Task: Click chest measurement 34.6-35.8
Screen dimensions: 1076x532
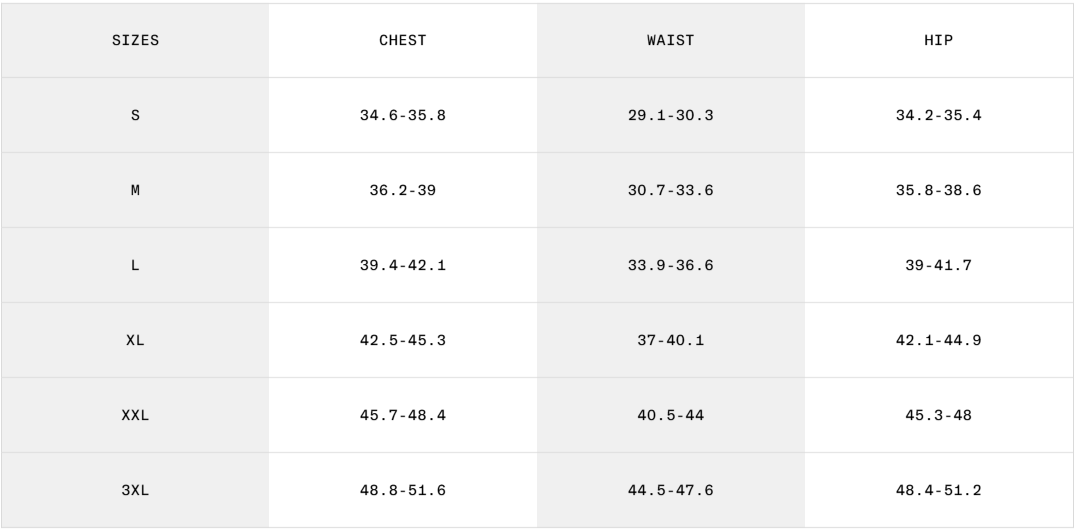Action: 402,116
